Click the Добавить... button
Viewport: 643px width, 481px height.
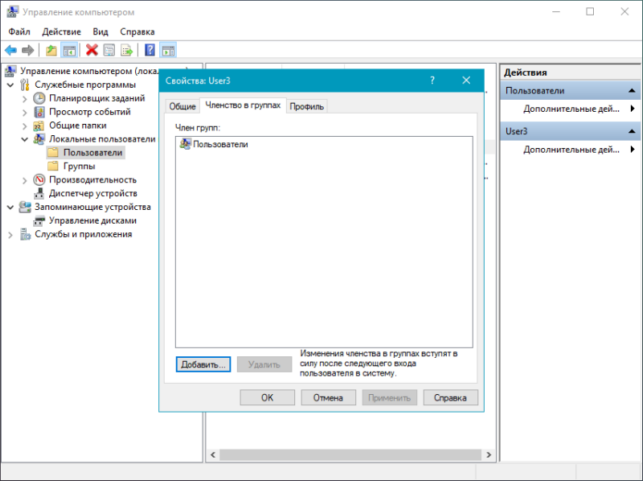point(203,365)
